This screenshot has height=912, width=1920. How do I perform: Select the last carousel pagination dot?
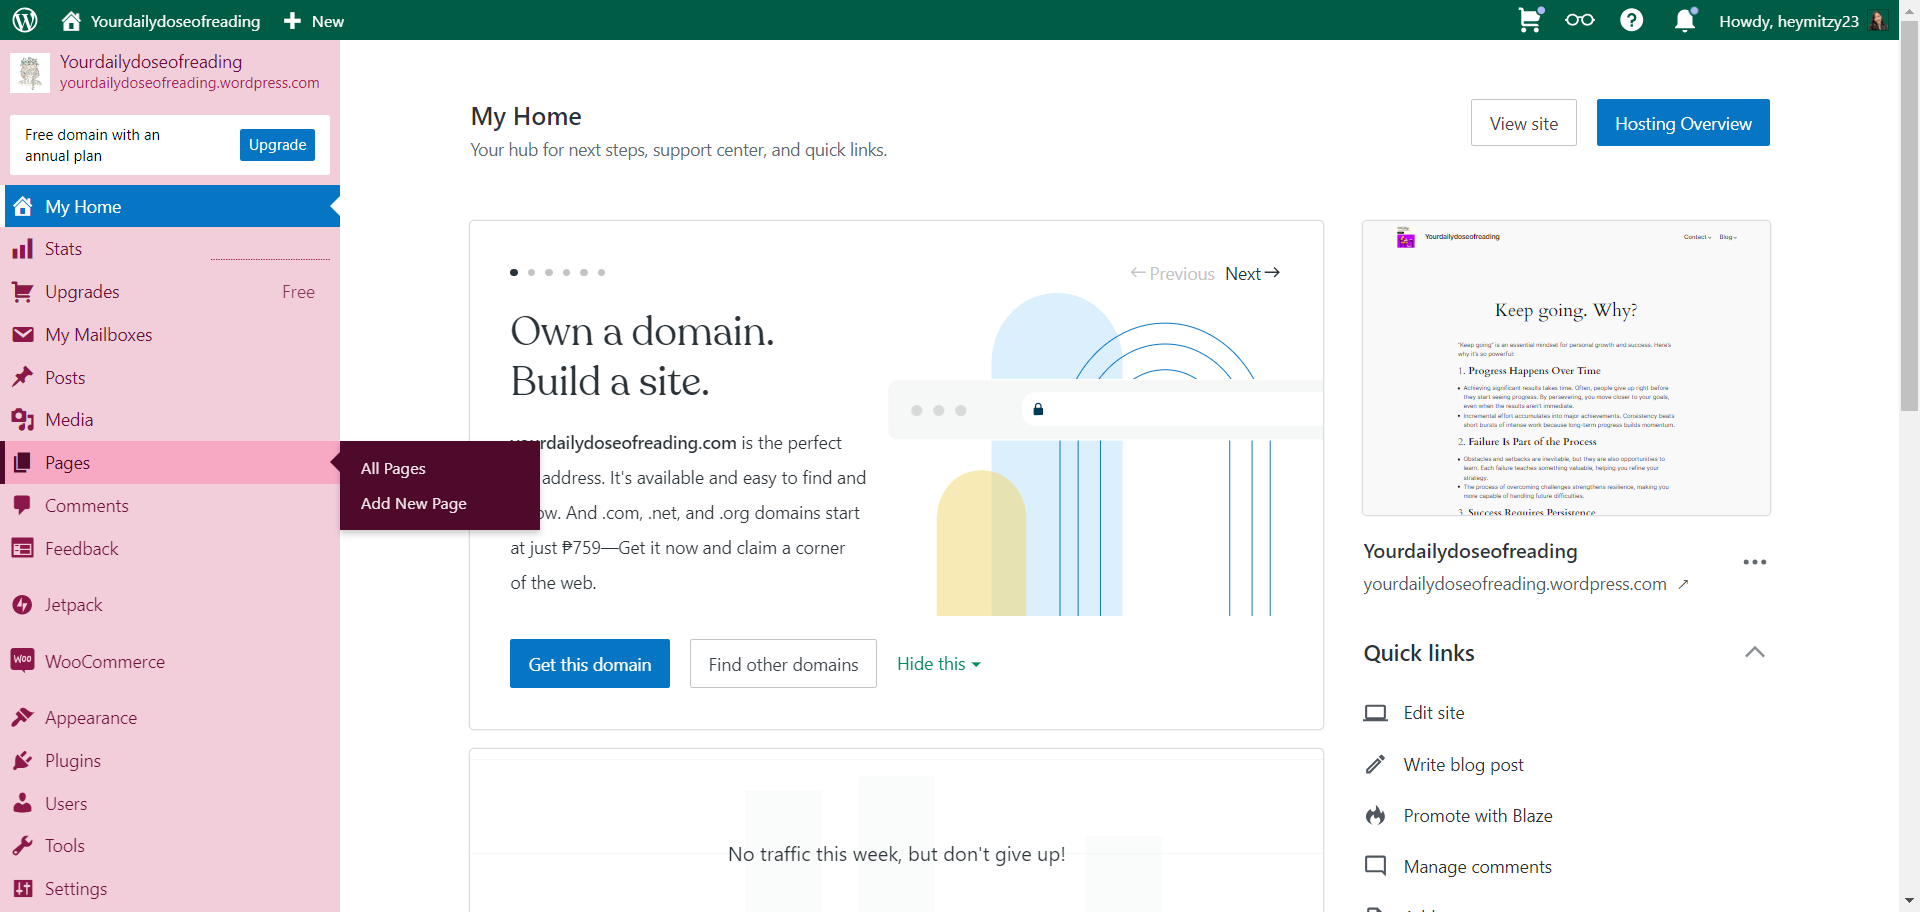(601, 272)
